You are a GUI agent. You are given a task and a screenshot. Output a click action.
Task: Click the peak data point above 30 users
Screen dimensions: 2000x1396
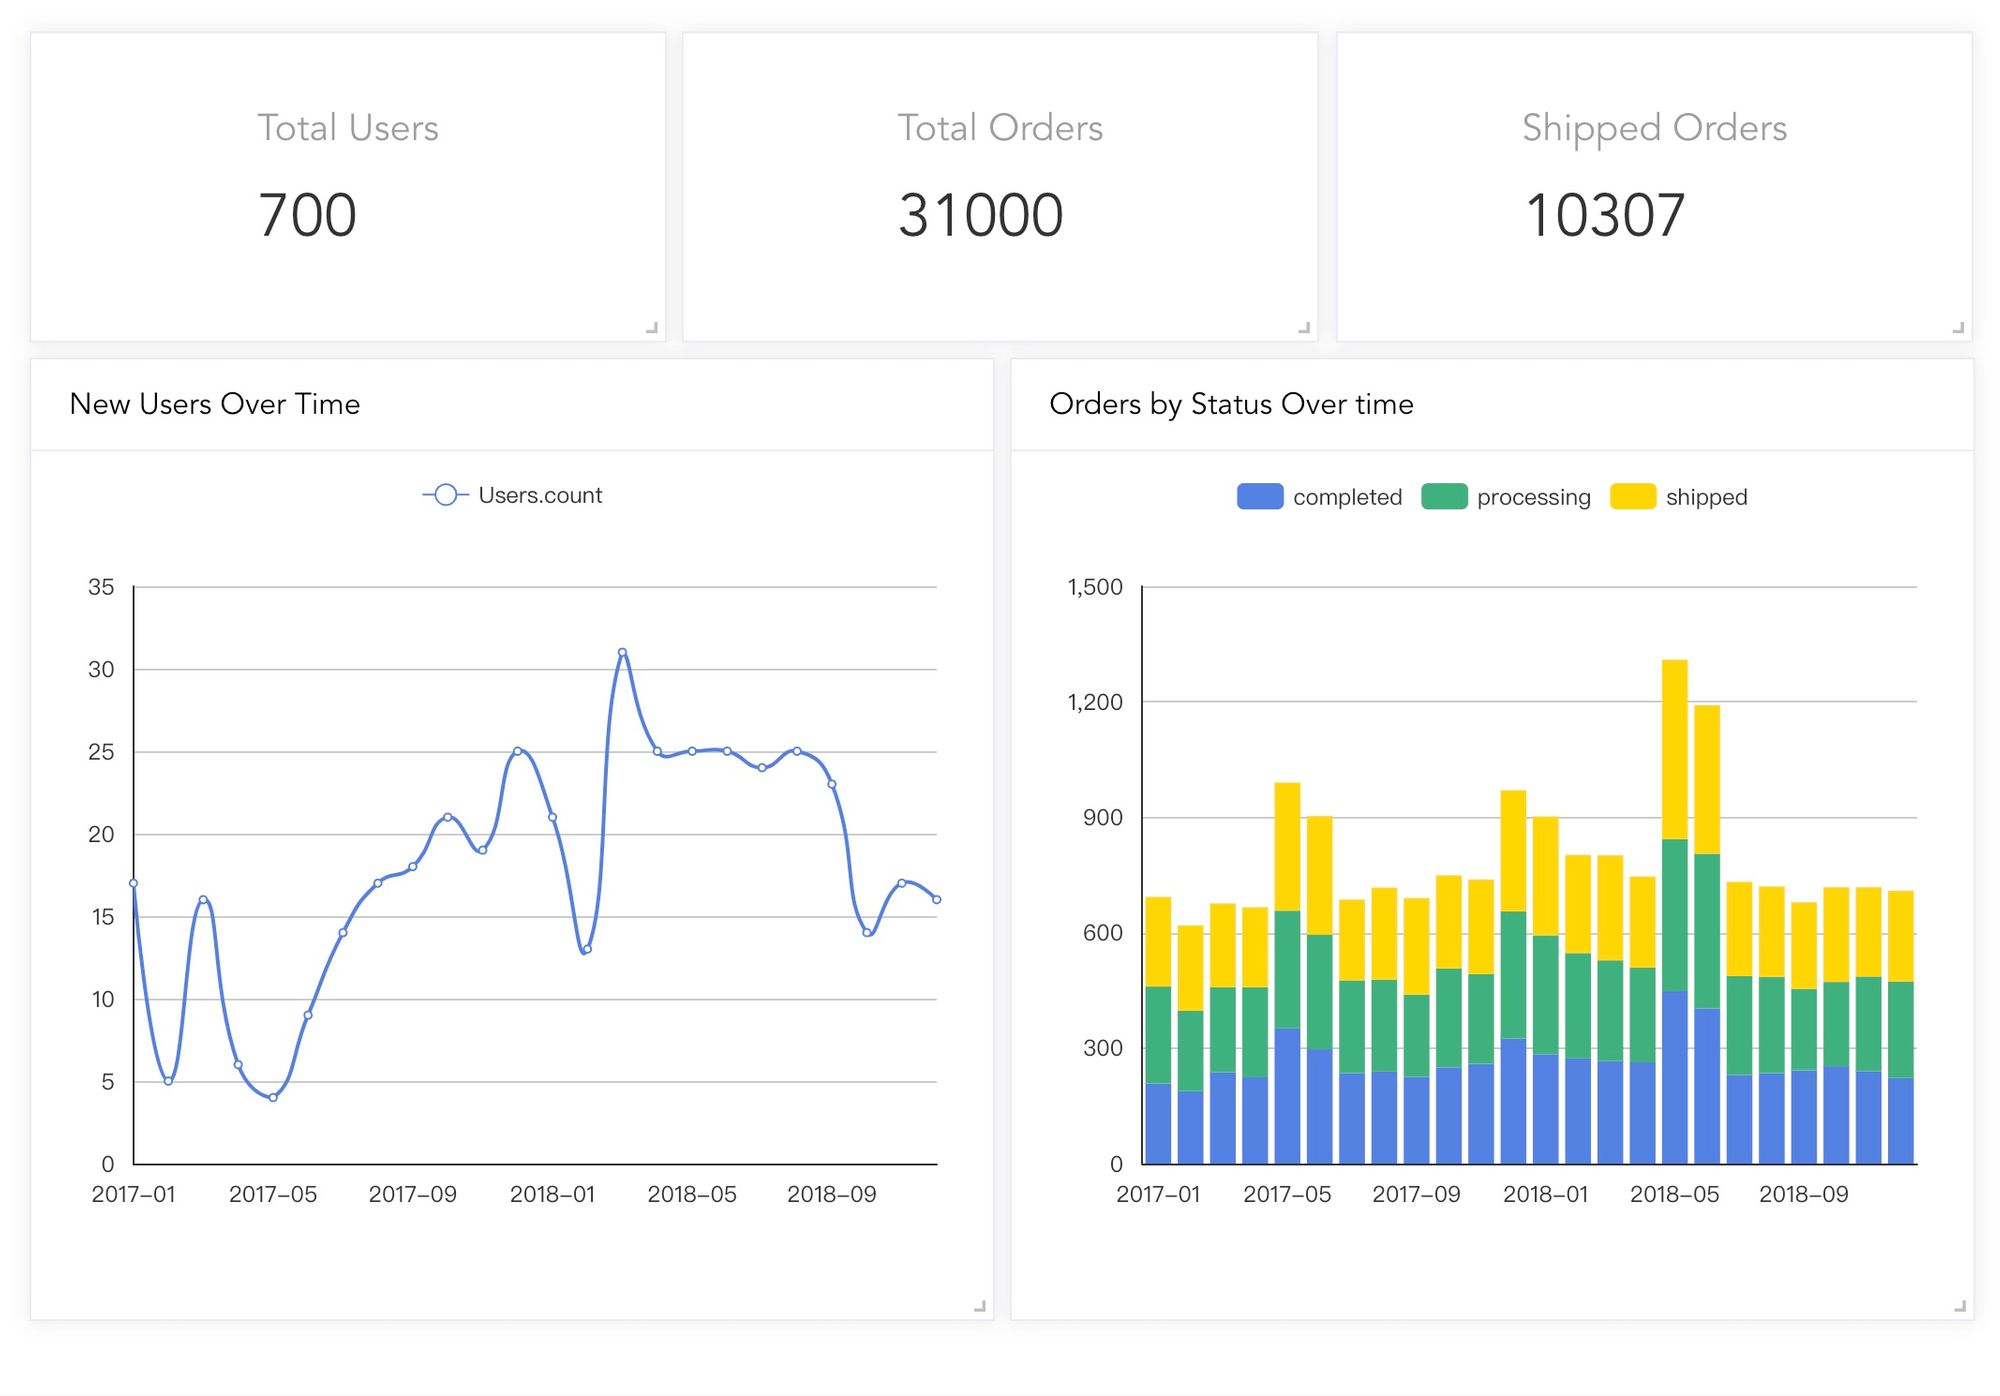tap(622, 652)
